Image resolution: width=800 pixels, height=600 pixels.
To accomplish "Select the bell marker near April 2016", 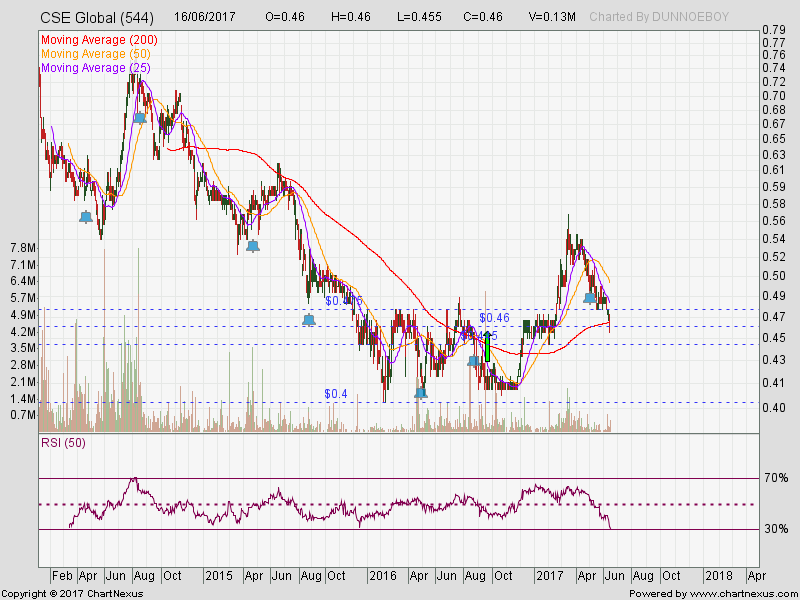I will click(x=421, y=392).
